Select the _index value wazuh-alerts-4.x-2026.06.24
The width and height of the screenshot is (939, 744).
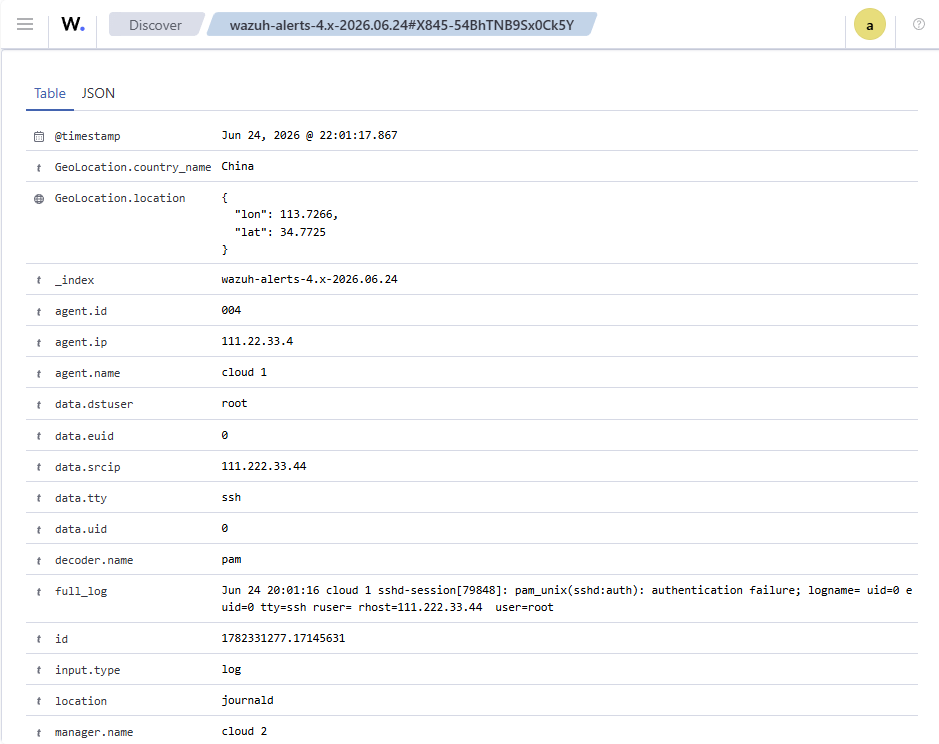(310, 279)
